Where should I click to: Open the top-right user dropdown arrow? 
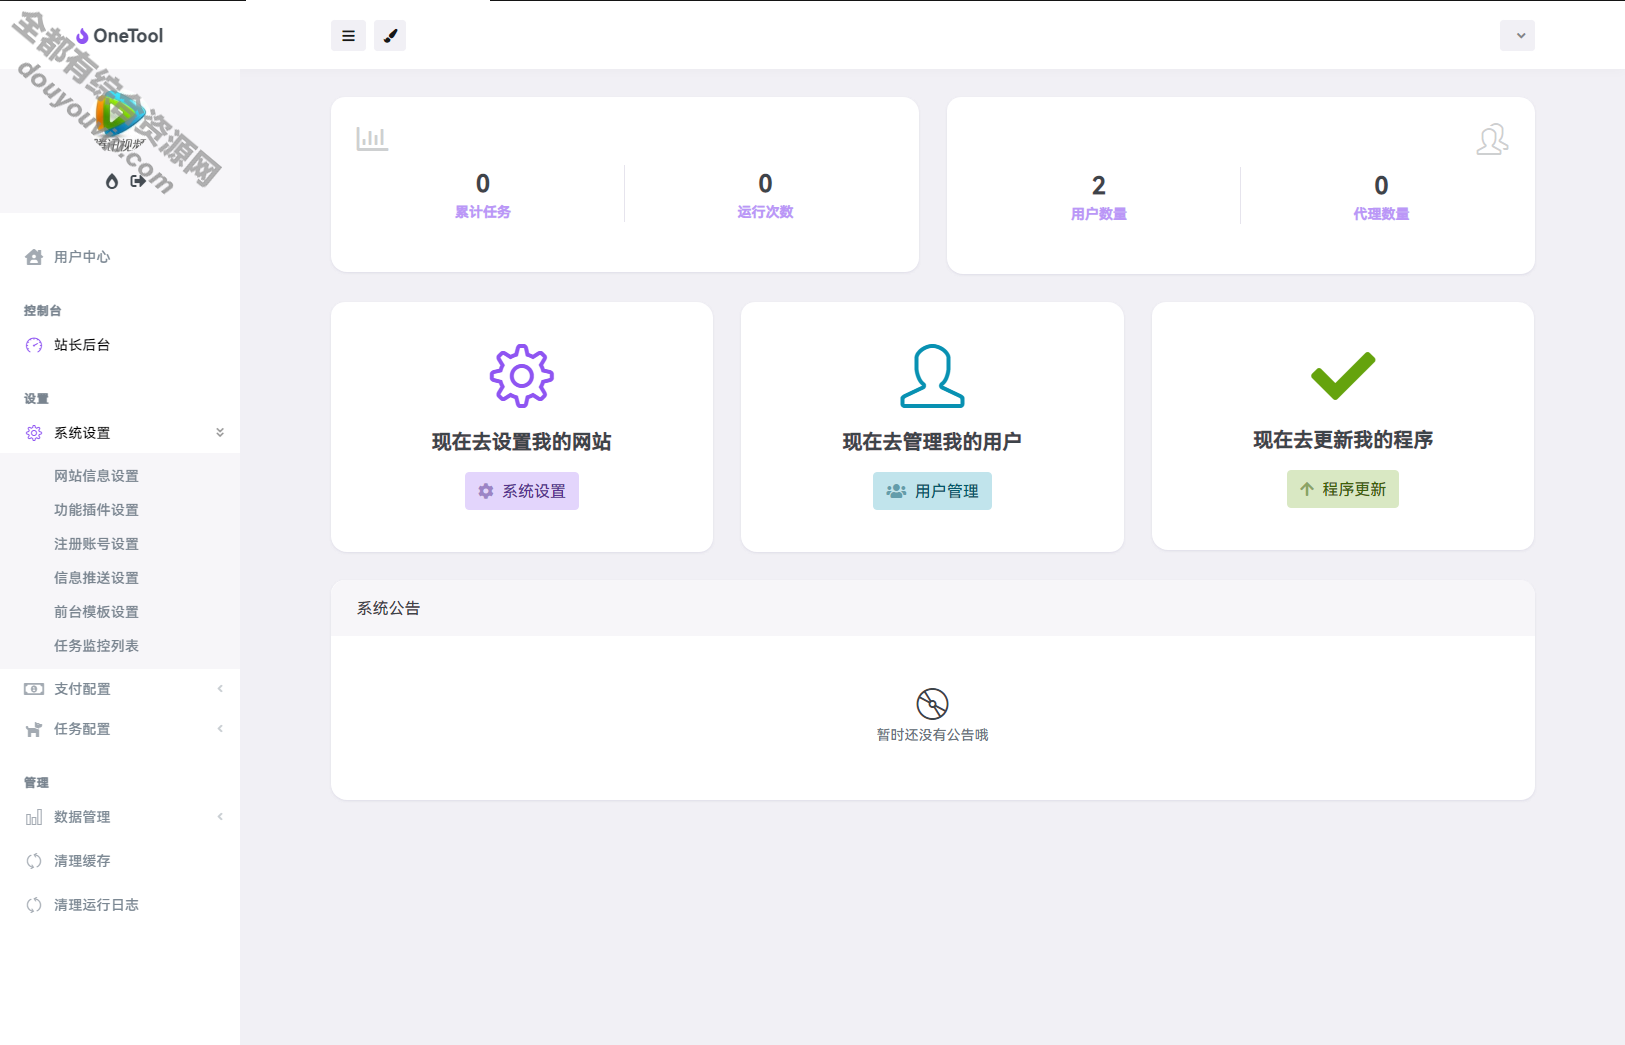click(x=1517, y=36)
